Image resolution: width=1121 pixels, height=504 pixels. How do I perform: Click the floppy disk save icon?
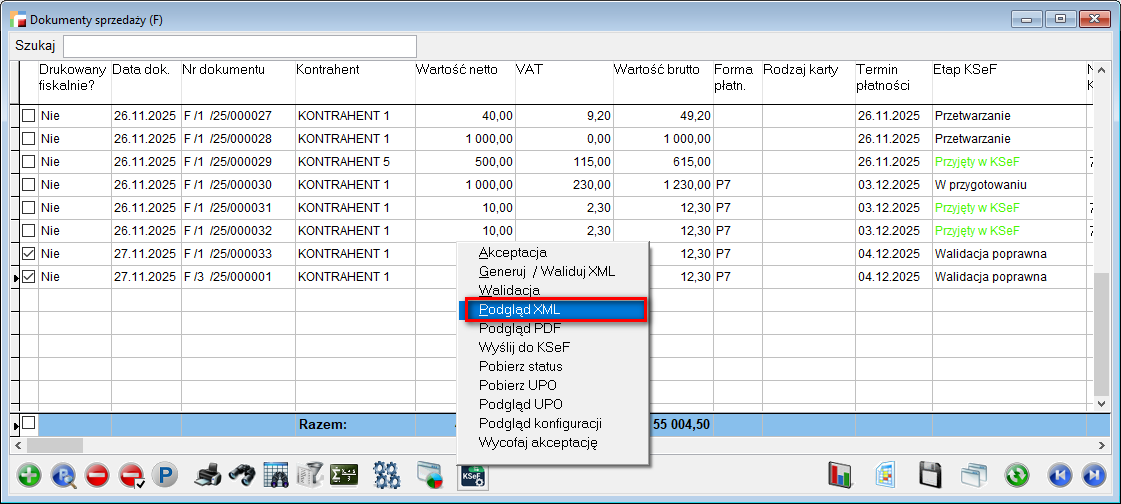pos(931,475)
